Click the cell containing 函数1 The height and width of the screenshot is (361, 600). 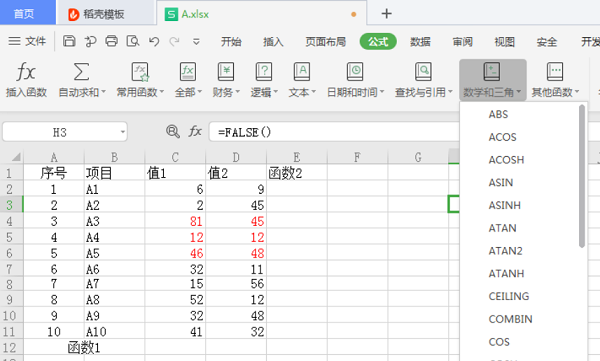(84, 348)
